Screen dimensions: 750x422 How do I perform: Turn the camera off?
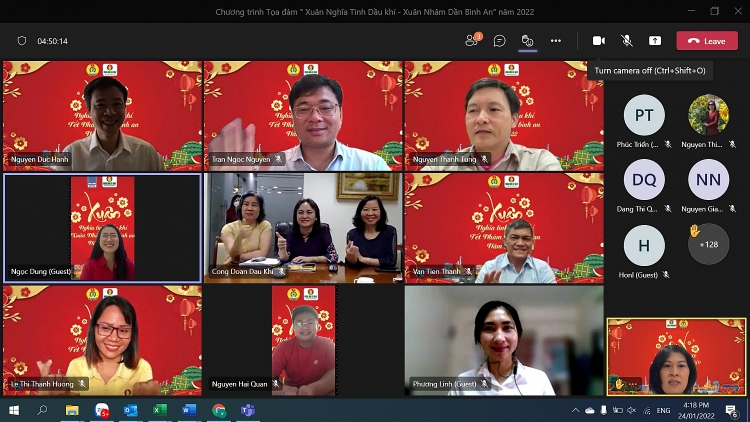(x=599, y=41)
